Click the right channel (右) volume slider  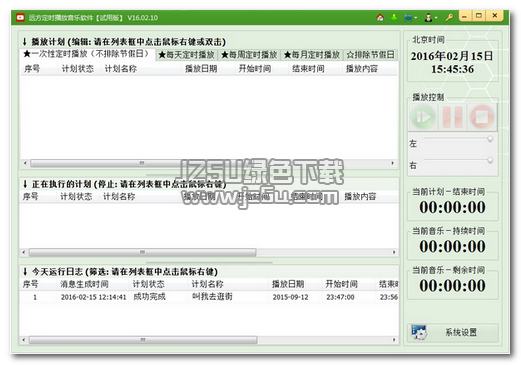458,160
